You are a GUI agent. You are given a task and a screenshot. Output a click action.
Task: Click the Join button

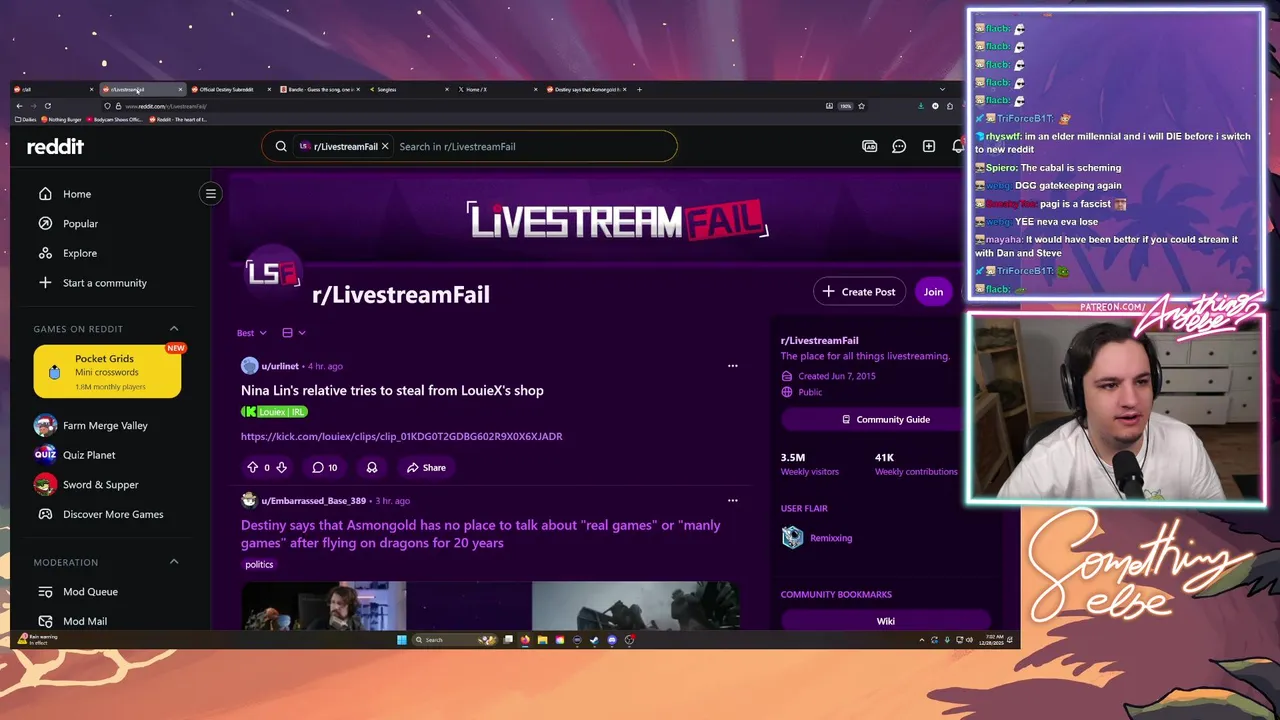coord(933,292)
